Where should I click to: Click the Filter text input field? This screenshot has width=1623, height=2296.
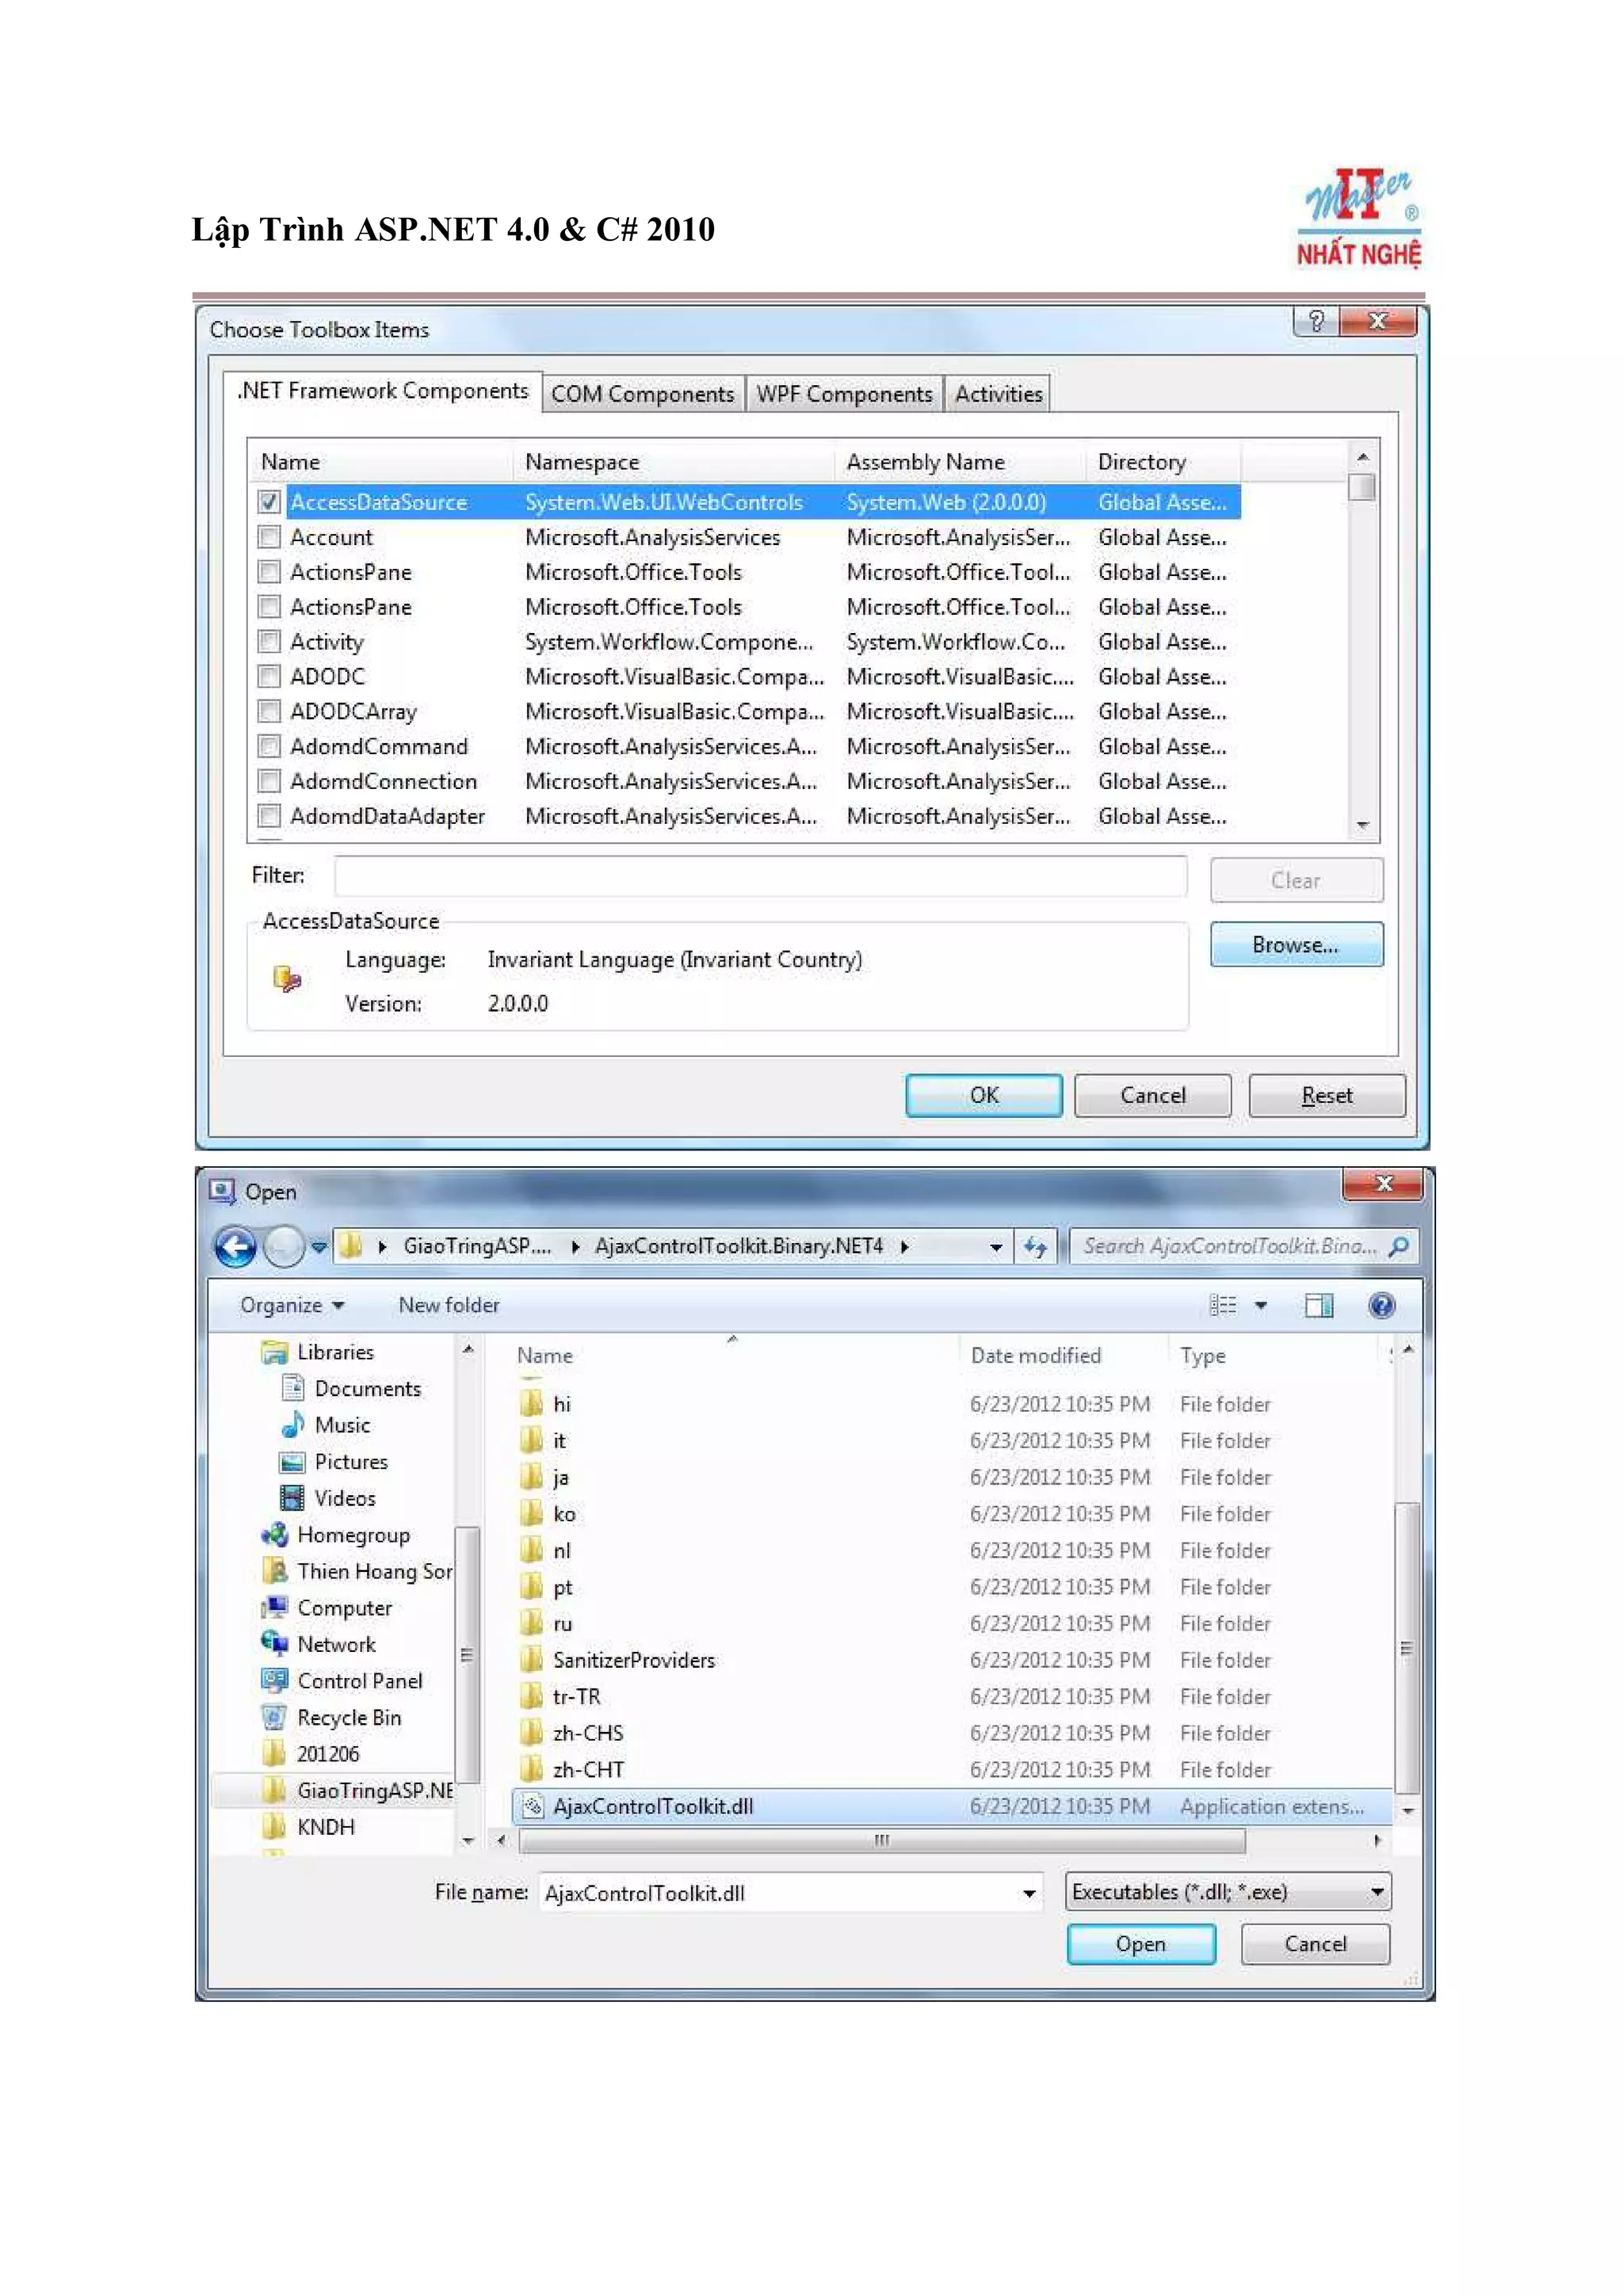(760, 877)
